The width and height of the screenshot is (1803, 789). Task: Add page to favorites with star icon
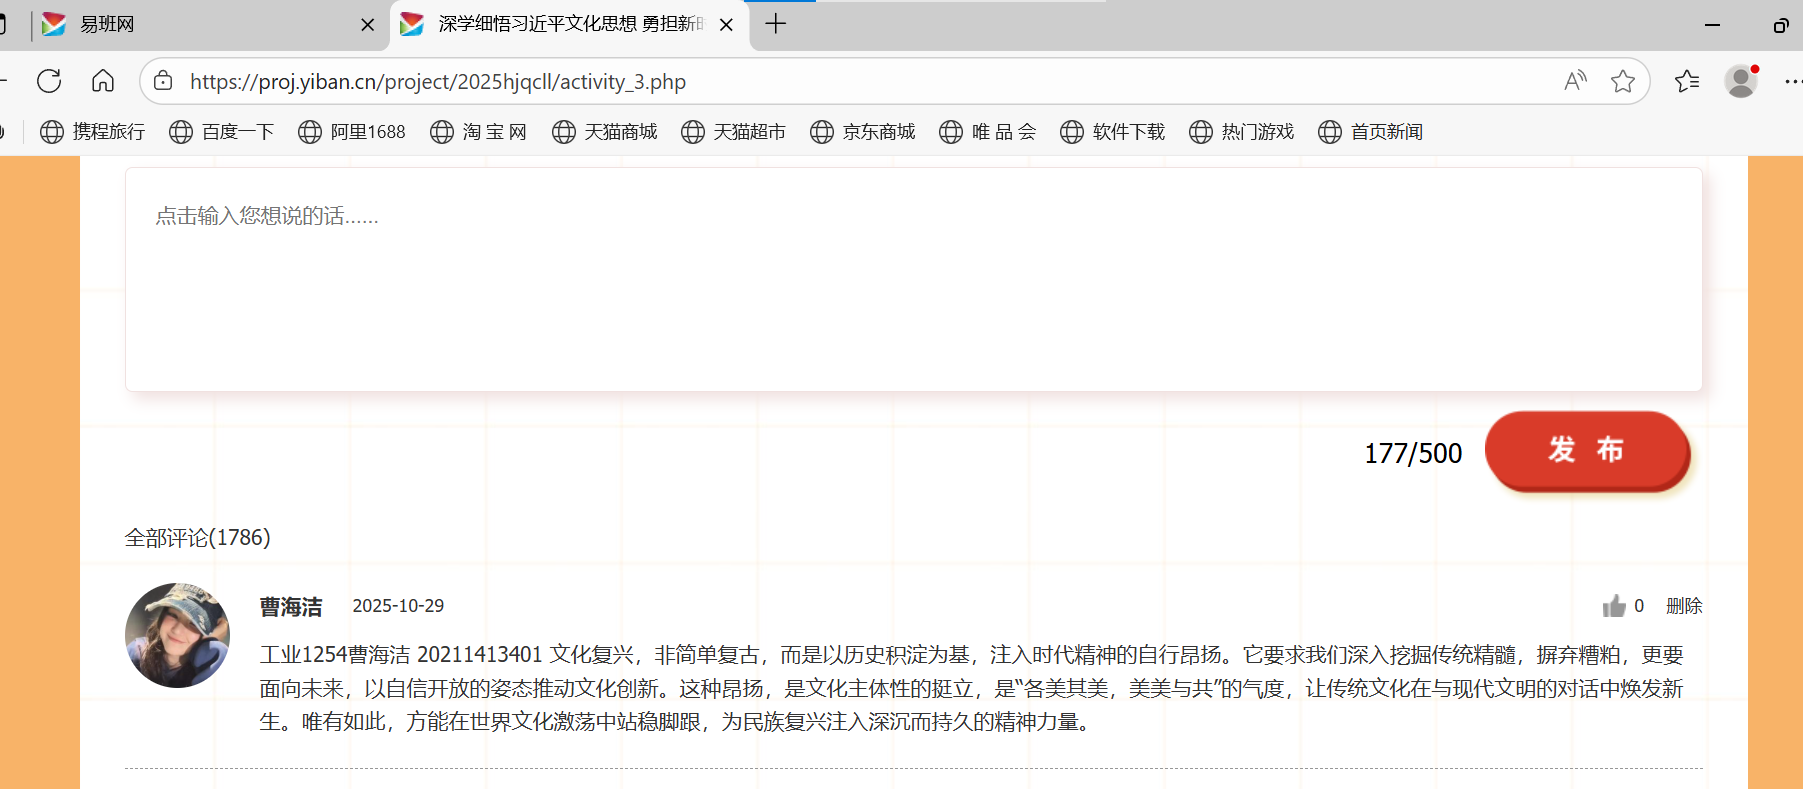click(x=1622, y=81)
